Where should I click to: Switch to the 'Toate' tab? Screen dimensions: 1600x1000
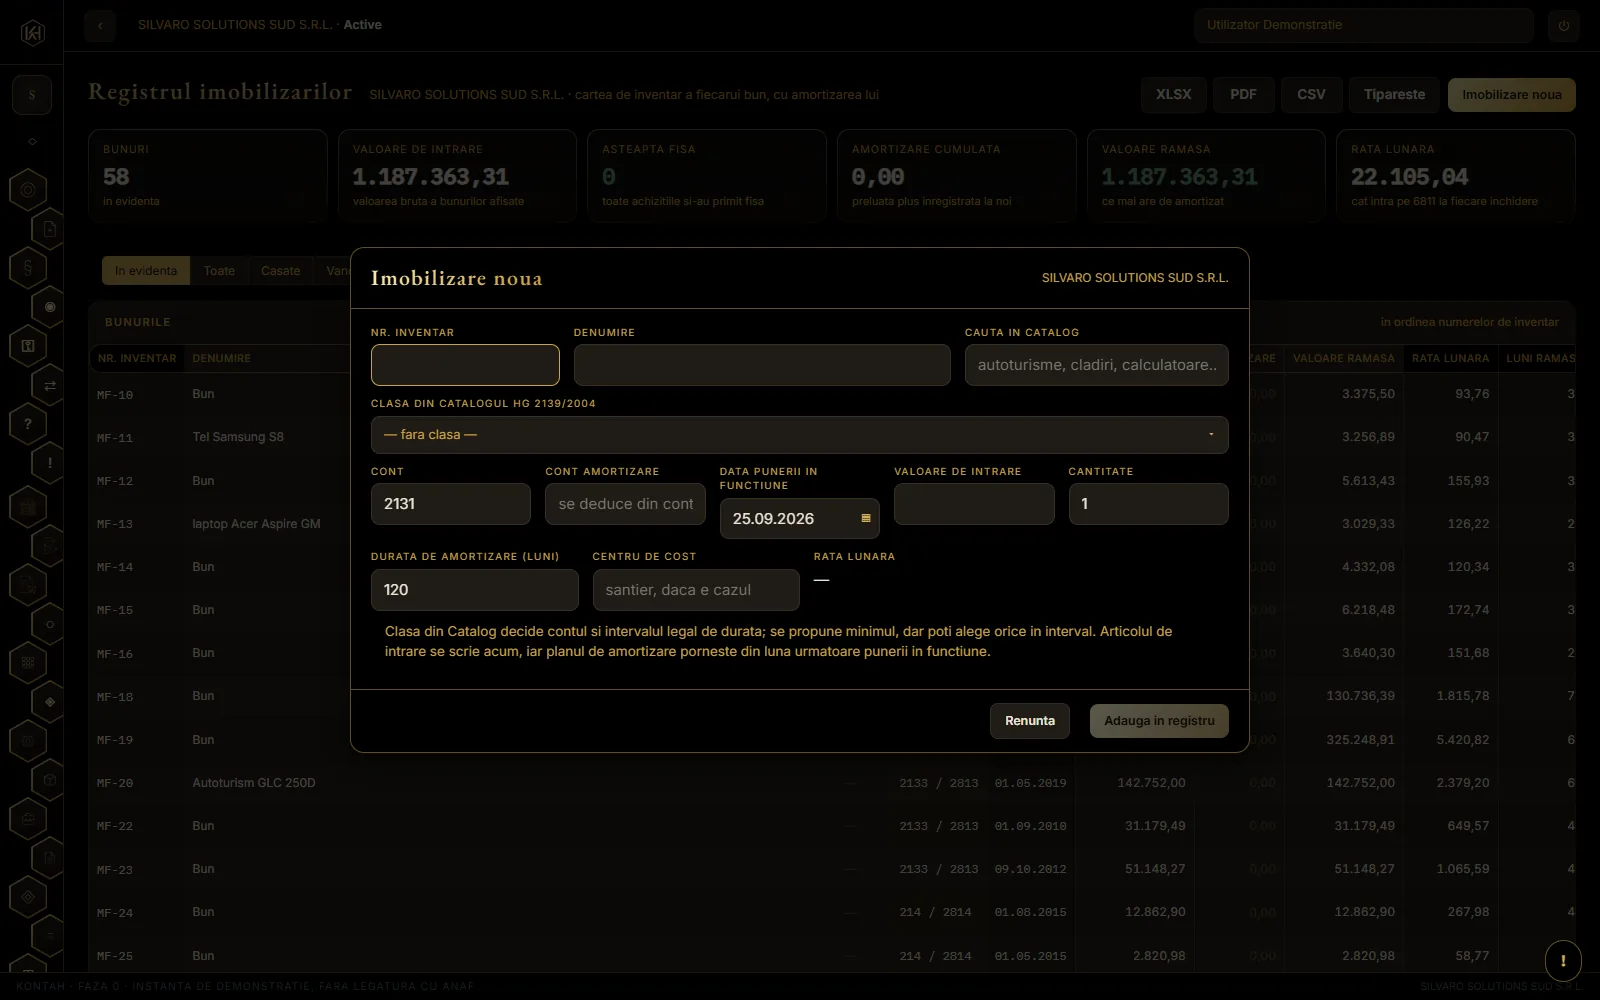coord(219,271)
